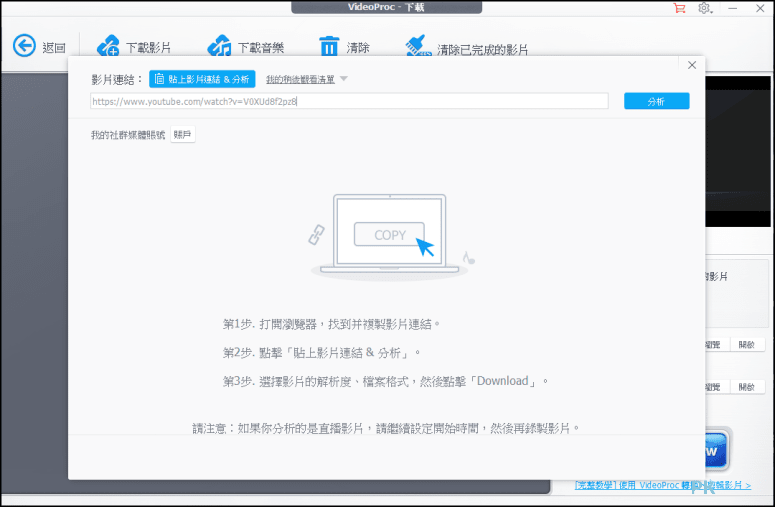775x507 pixels.
Task: Click 第1步 instruction text
Action: 331,324
